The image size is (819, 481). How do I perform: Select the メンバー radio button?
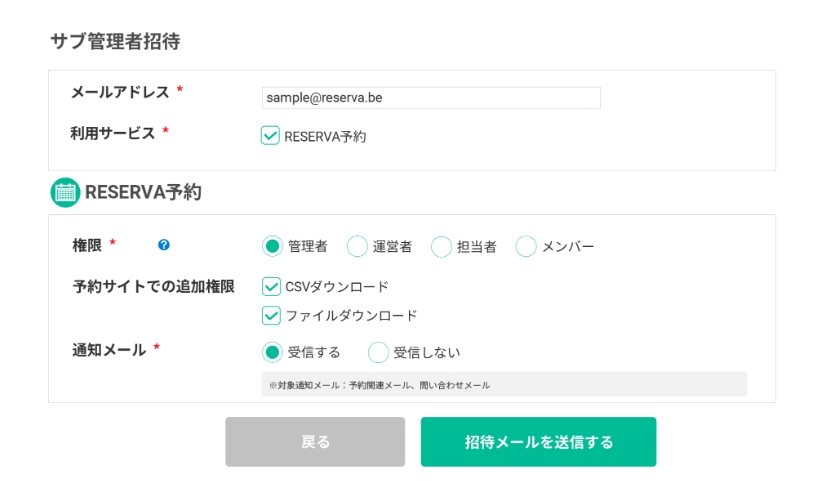point(526,246)
